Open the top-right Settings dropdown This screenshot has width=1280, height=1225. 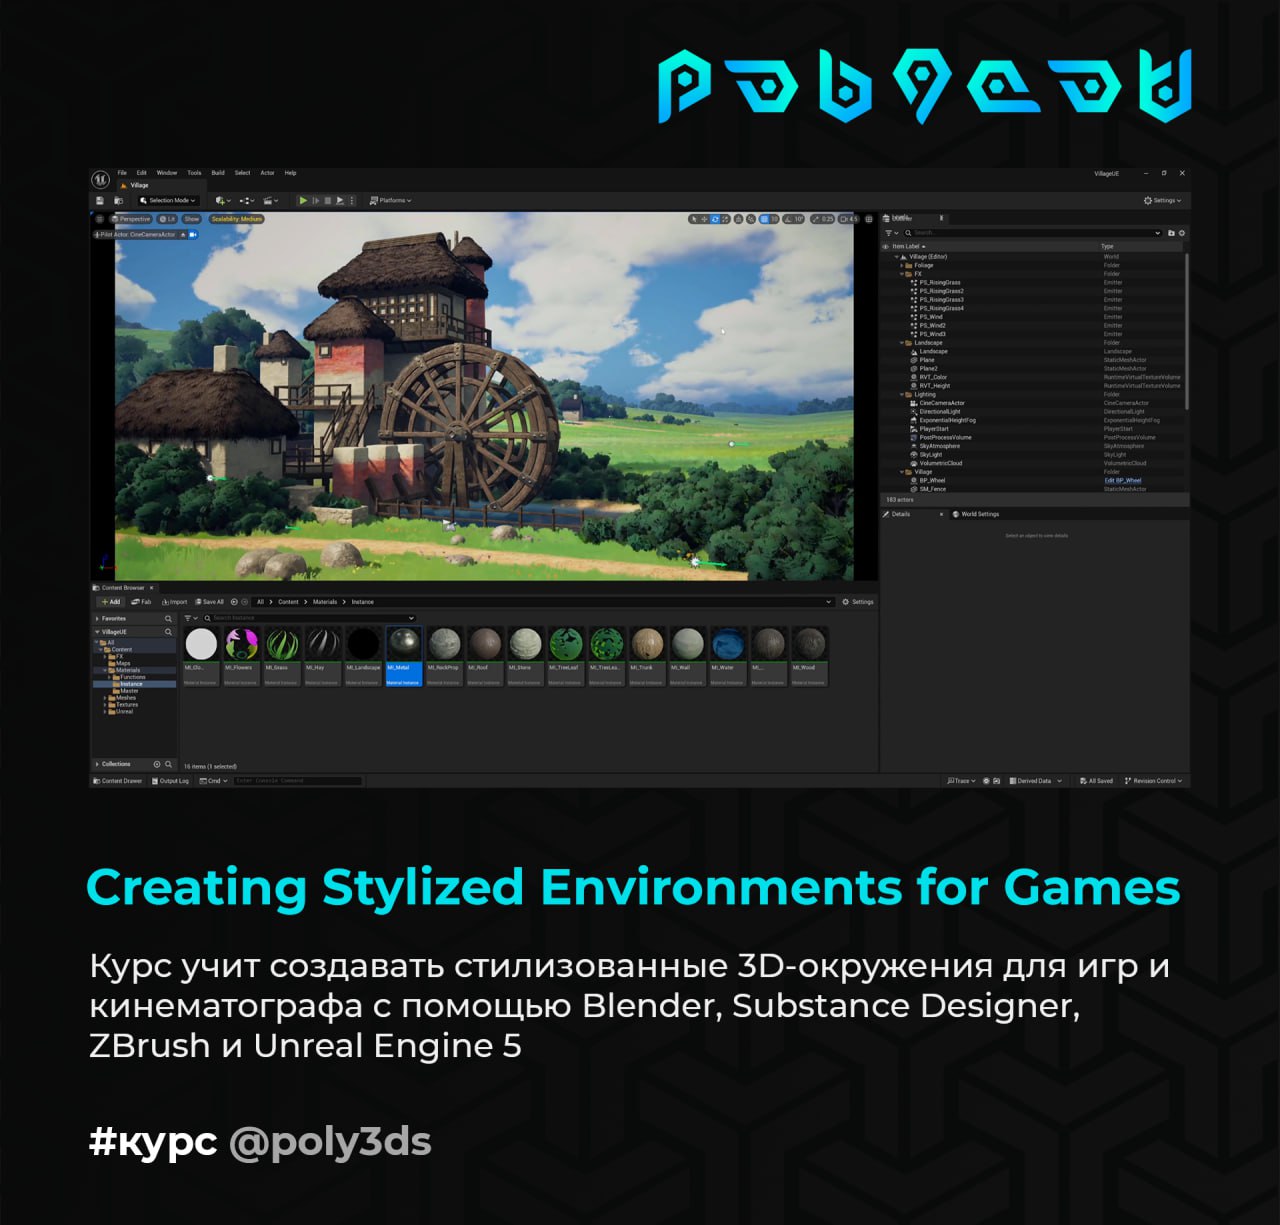pos(1162,200)
